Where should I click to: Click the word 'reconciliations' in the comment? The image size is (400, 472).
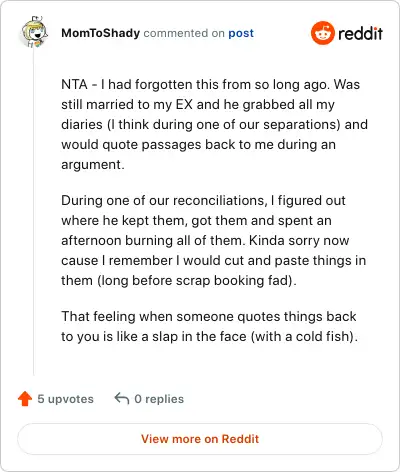[218, 200]
